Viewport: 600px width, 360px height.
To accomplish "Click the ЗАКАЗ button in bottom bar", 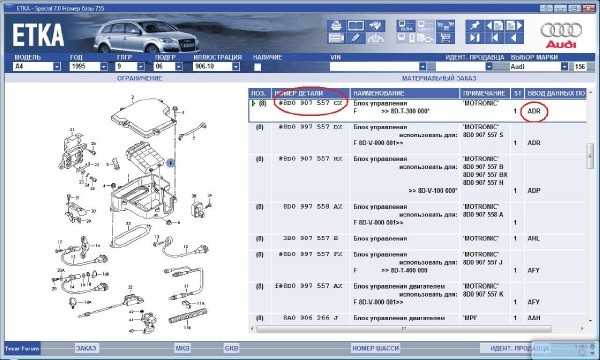I will coord(86,348).
